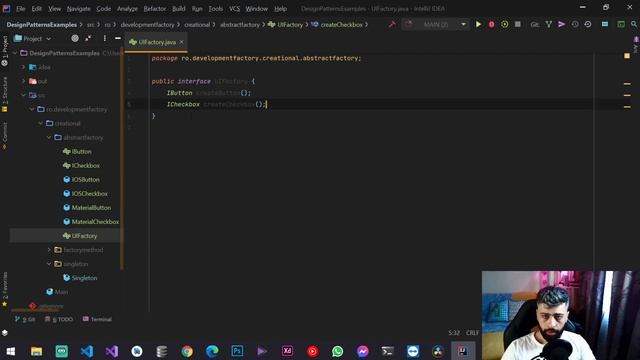Collapse the creational package
The image size is (640, 360).
tap(40, 123)
